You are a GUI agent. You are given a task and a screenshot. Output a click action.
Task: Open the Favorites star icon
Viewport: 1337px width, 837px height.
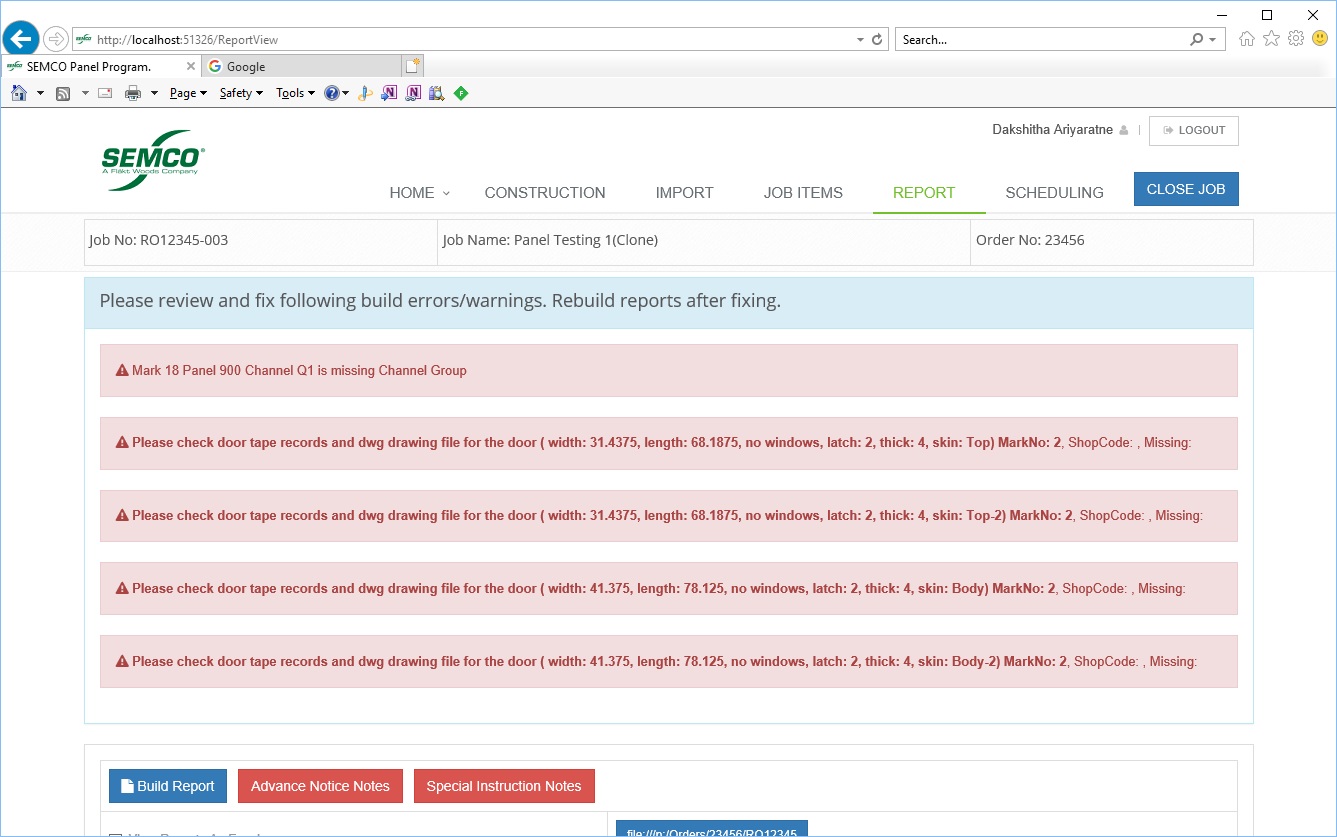point(1271,39)
